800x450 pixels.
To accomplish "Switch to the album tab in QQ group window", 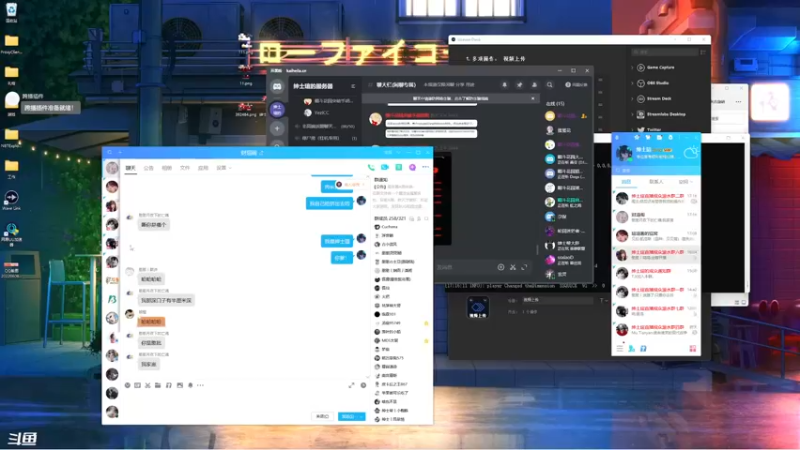I will pos(166,168).
